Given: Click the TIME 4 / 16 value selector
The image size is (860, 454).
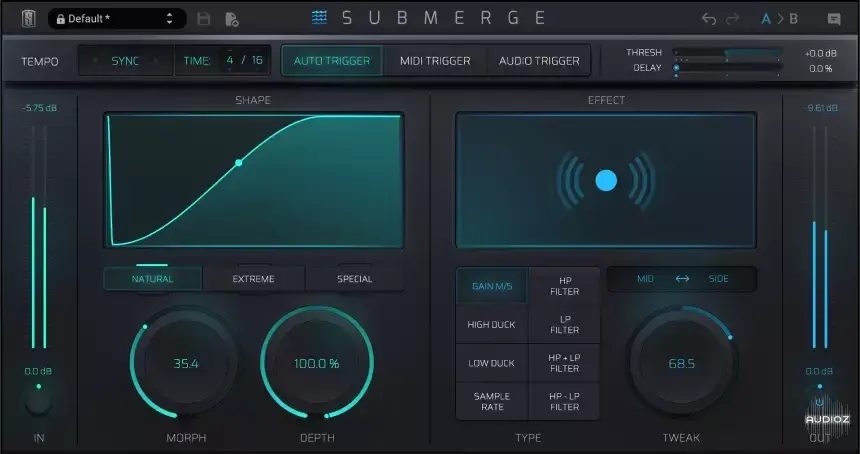Looking at the screenshot, I should (244, 61).
